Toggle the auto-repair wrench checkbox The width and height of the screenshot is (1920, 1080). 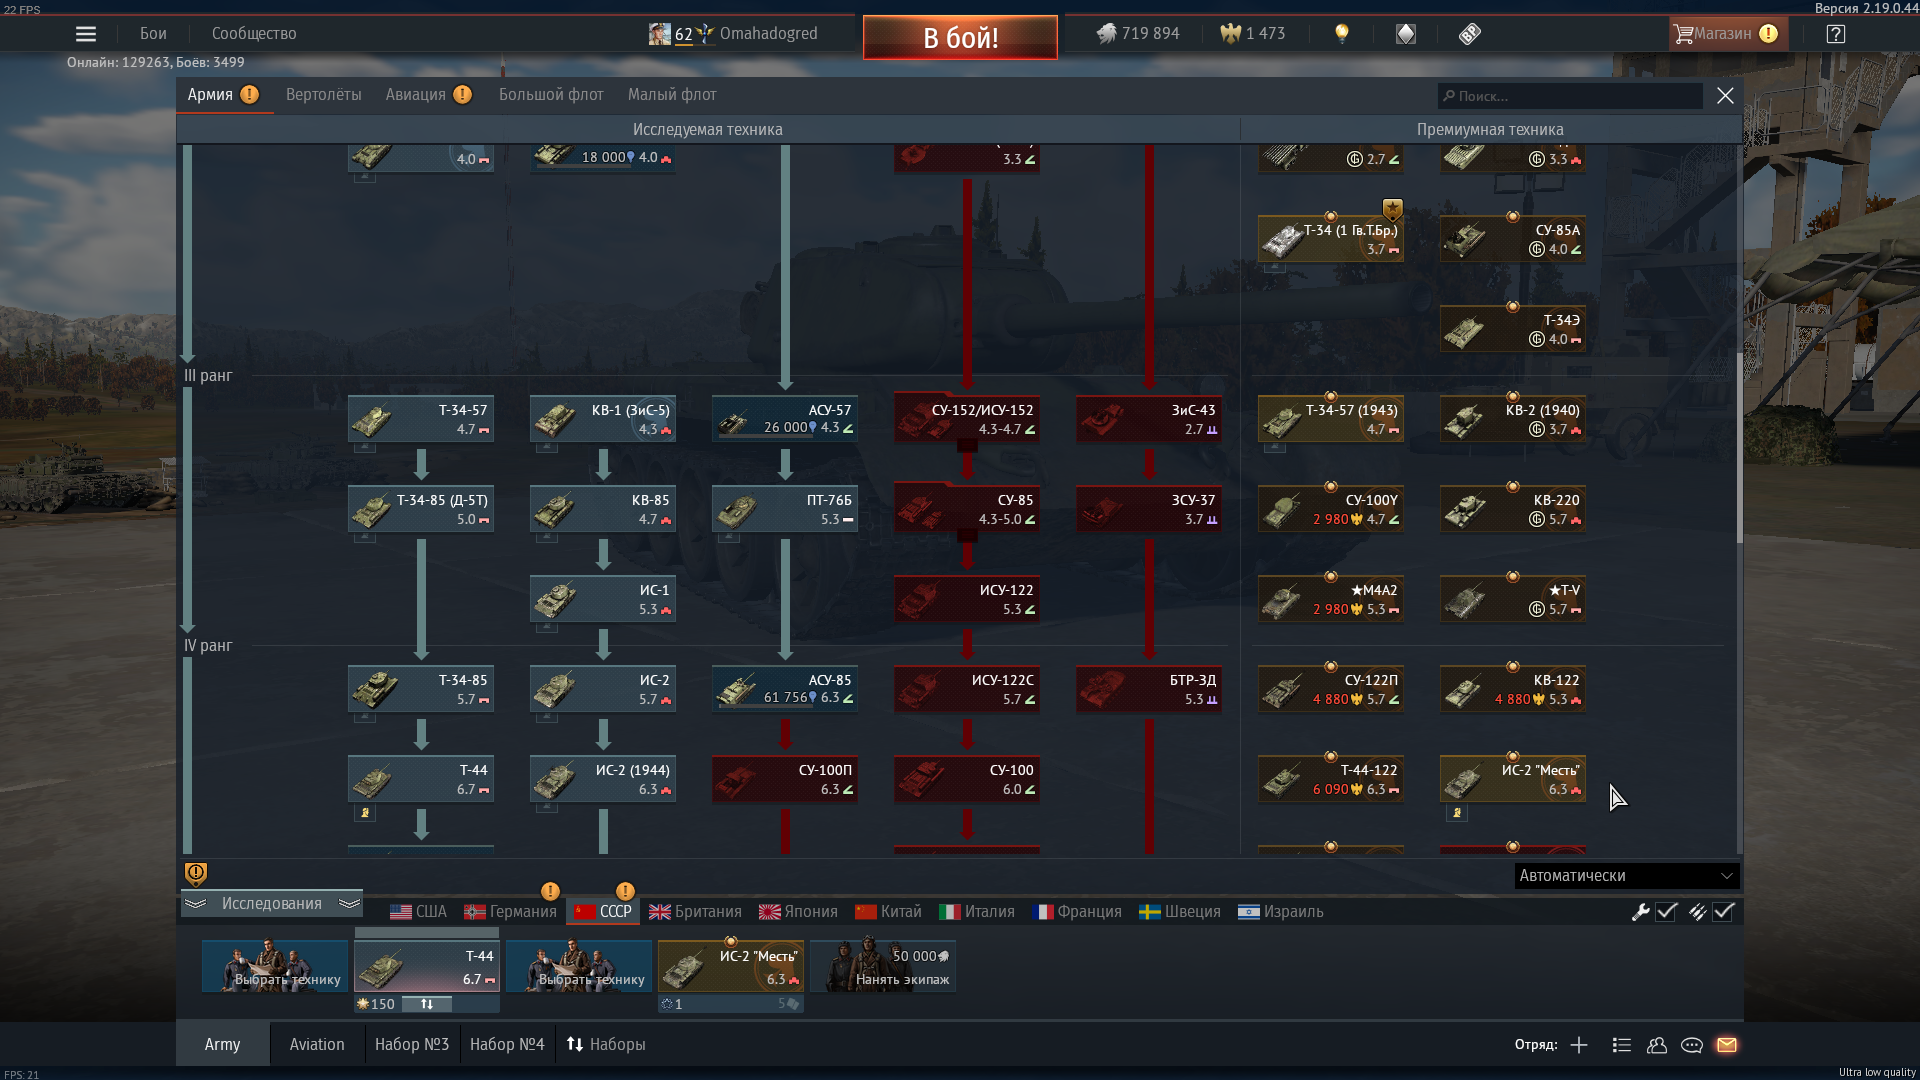pos(1666,912)
